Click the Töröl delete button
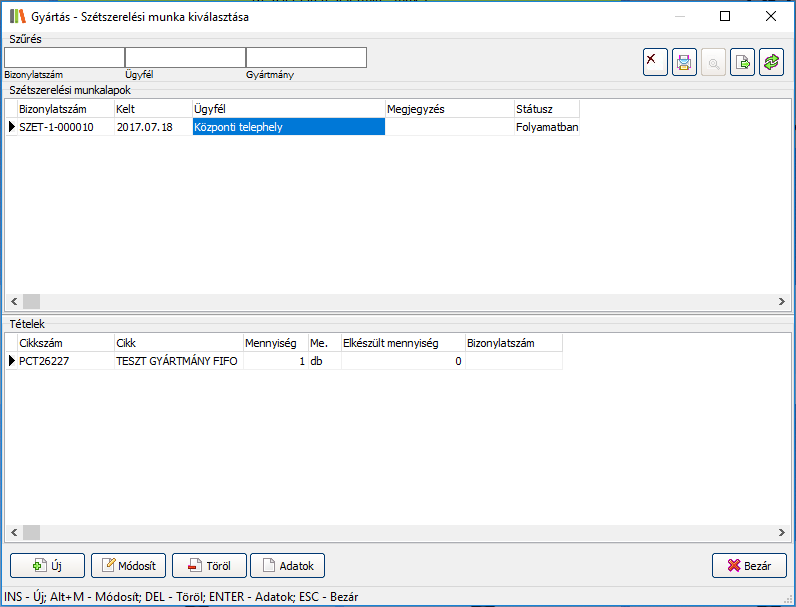Viewport: 796px width, 607px height. (209, 565)
